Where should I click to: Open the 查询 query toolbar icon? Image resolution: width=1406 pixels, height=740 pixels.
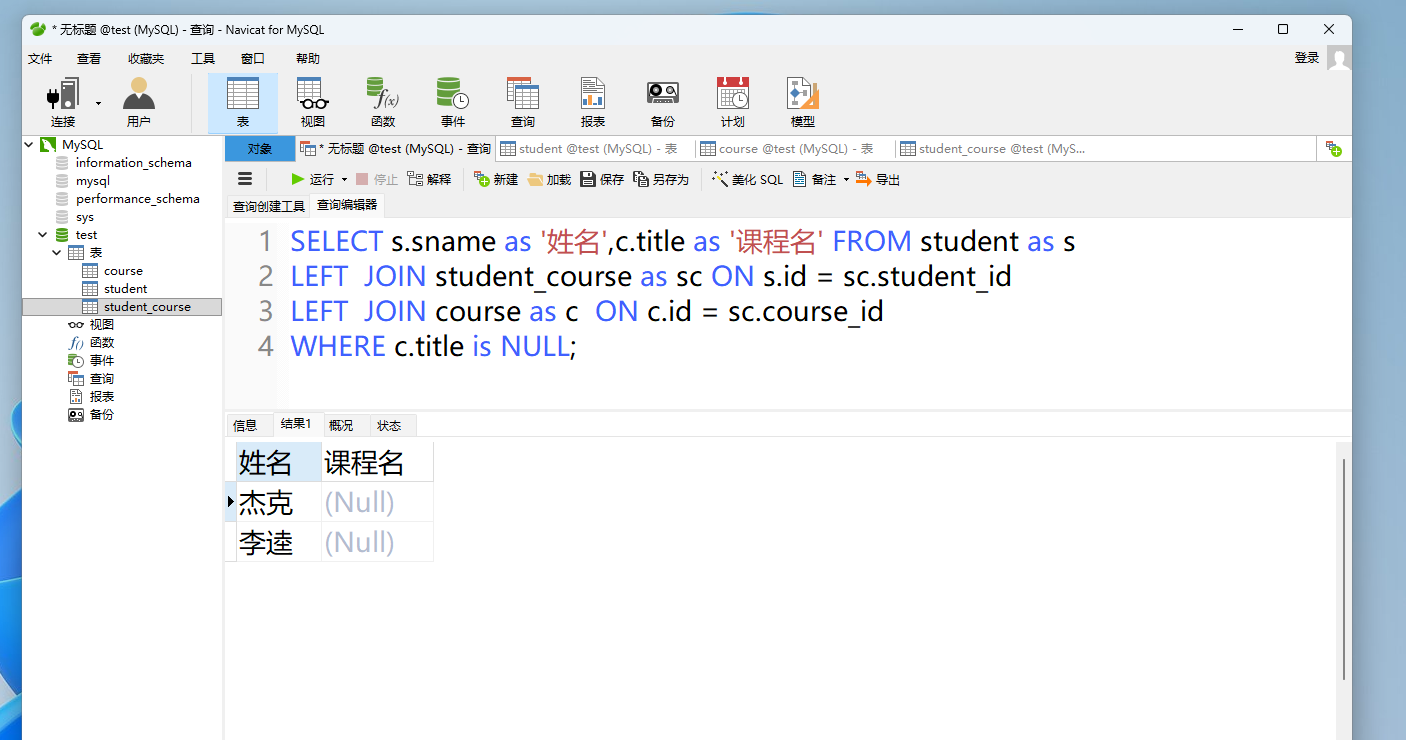523,103
